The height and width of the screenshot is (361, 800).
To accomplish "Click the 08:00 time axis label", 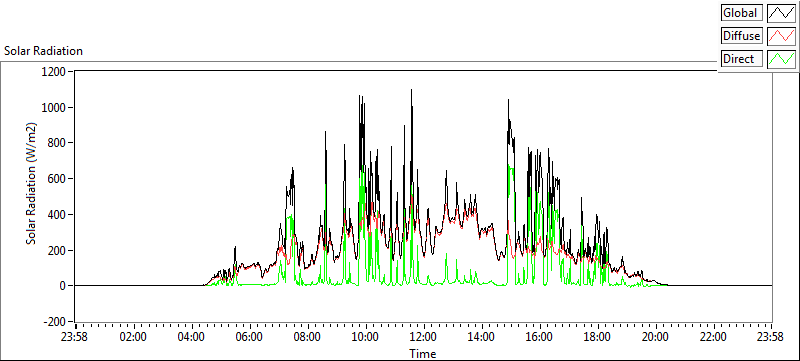I will click(308, 337).
